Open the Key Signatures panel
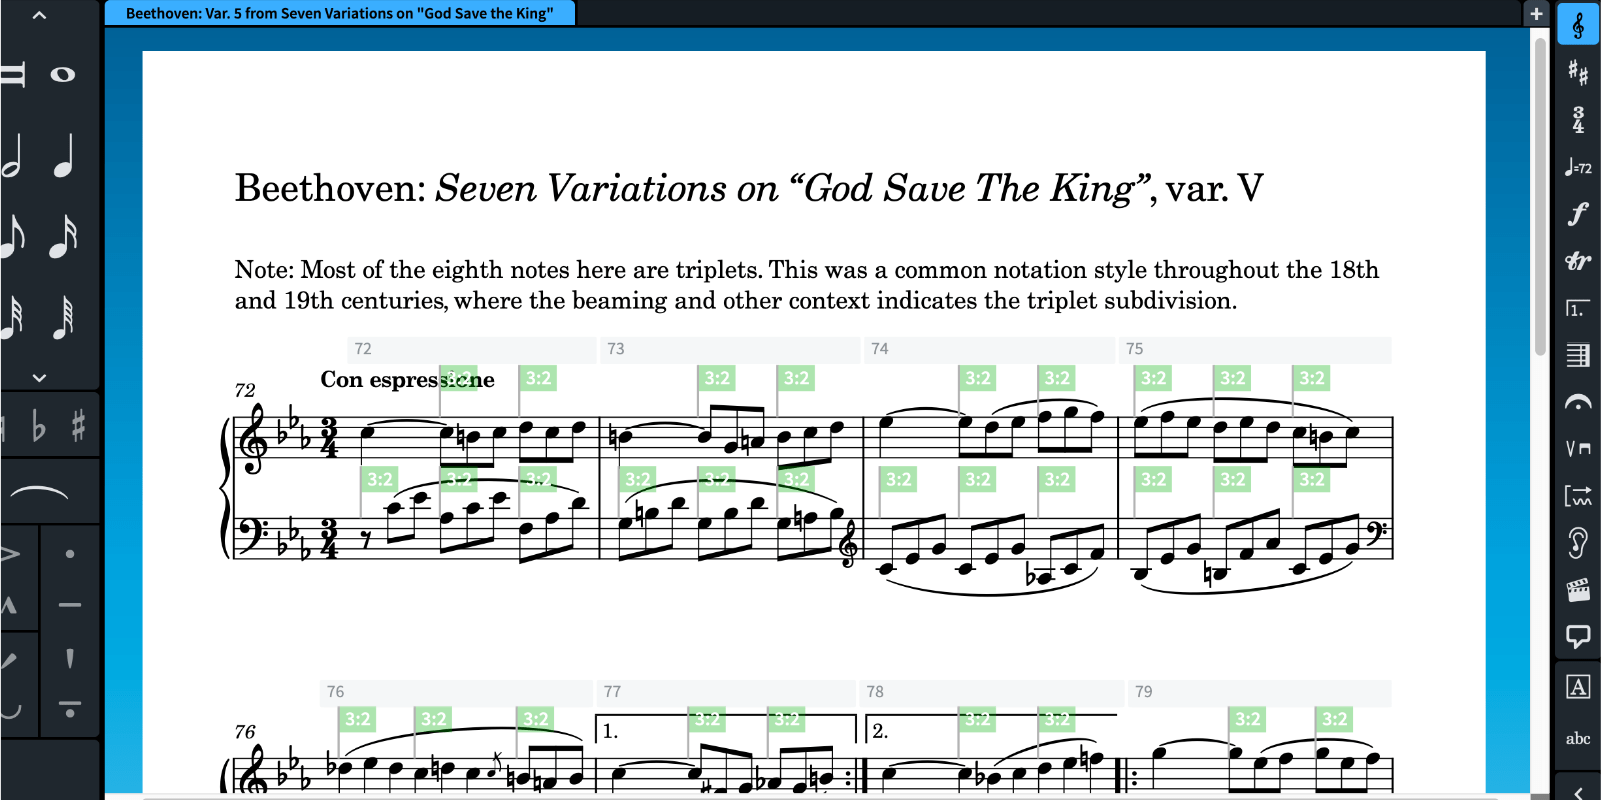Viewport: 1601px width, 800px height. (x=1578, y=72)
